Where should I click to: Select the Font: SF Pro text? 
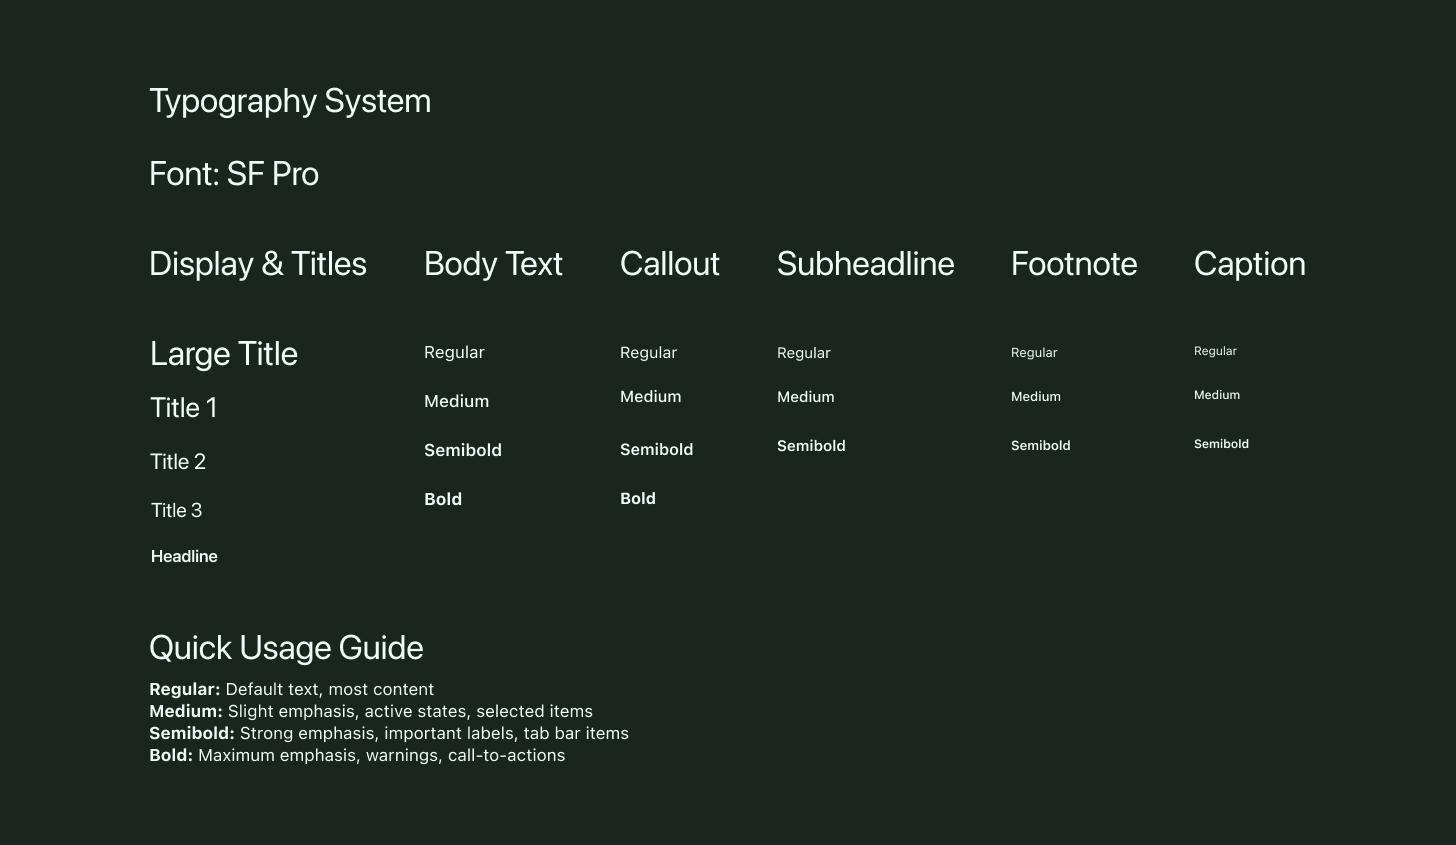[234, 175]
